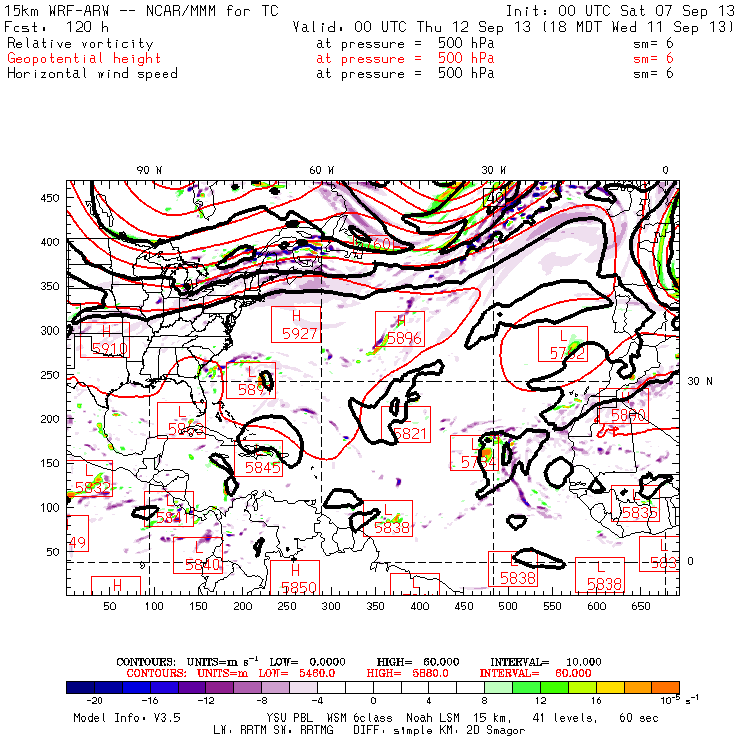Select the "YSU PBL" scheme text

coord(289,718)
